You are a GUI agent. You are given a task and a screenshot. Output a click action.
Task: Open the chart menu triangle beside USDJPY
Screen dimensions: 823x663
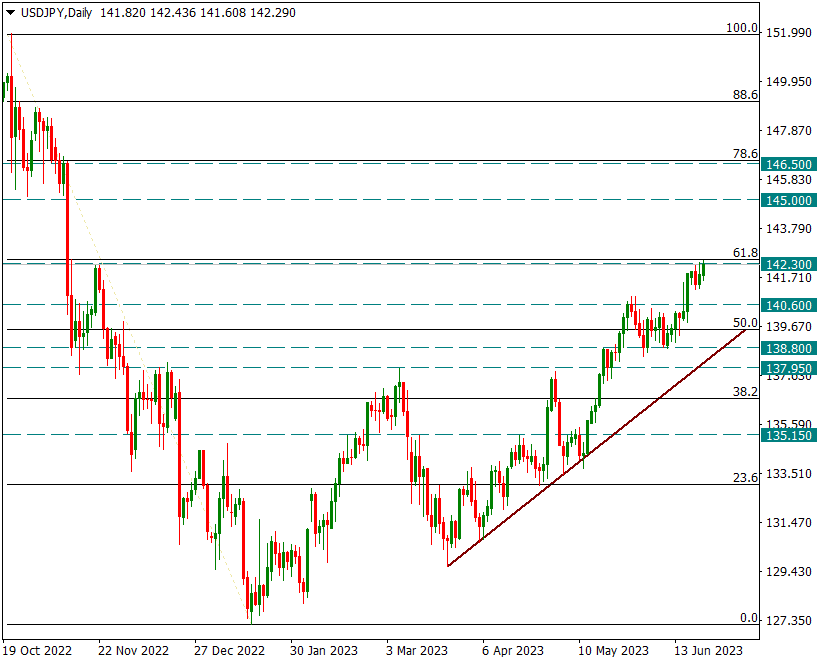coord(10,13)
